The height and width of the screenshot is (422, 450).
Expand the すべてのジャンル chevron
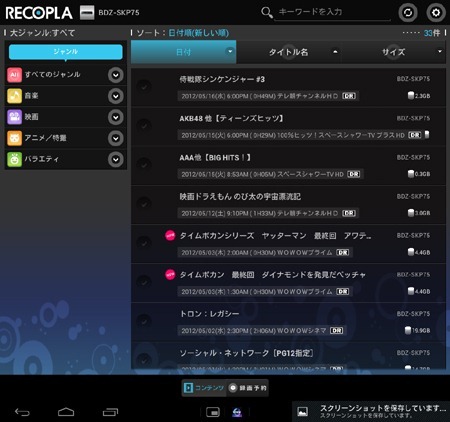116,75
